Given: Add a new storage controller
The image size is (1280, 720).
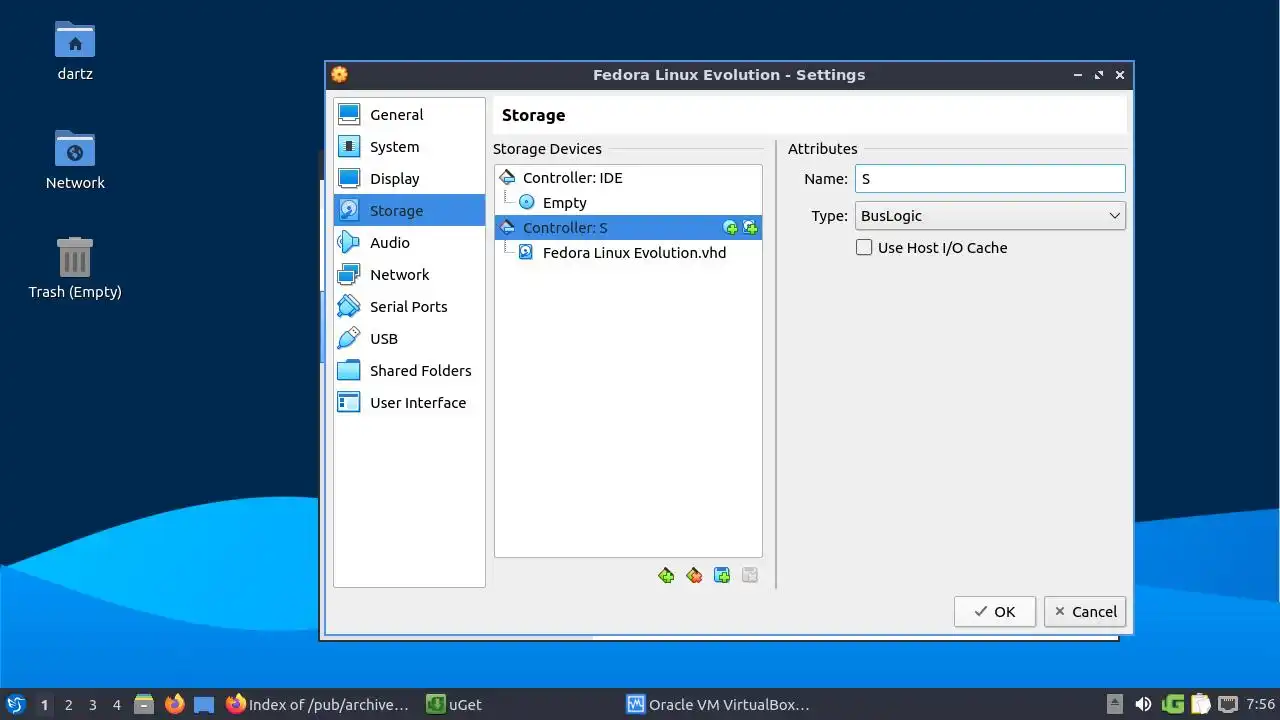Looking at the screenshot, I should (x=666, y=576).
